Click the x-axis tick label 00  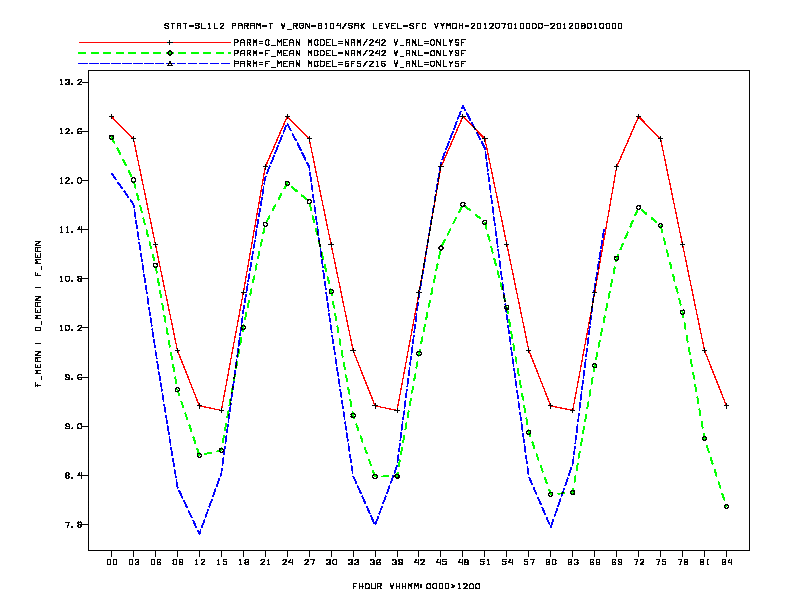click(112, 562)
